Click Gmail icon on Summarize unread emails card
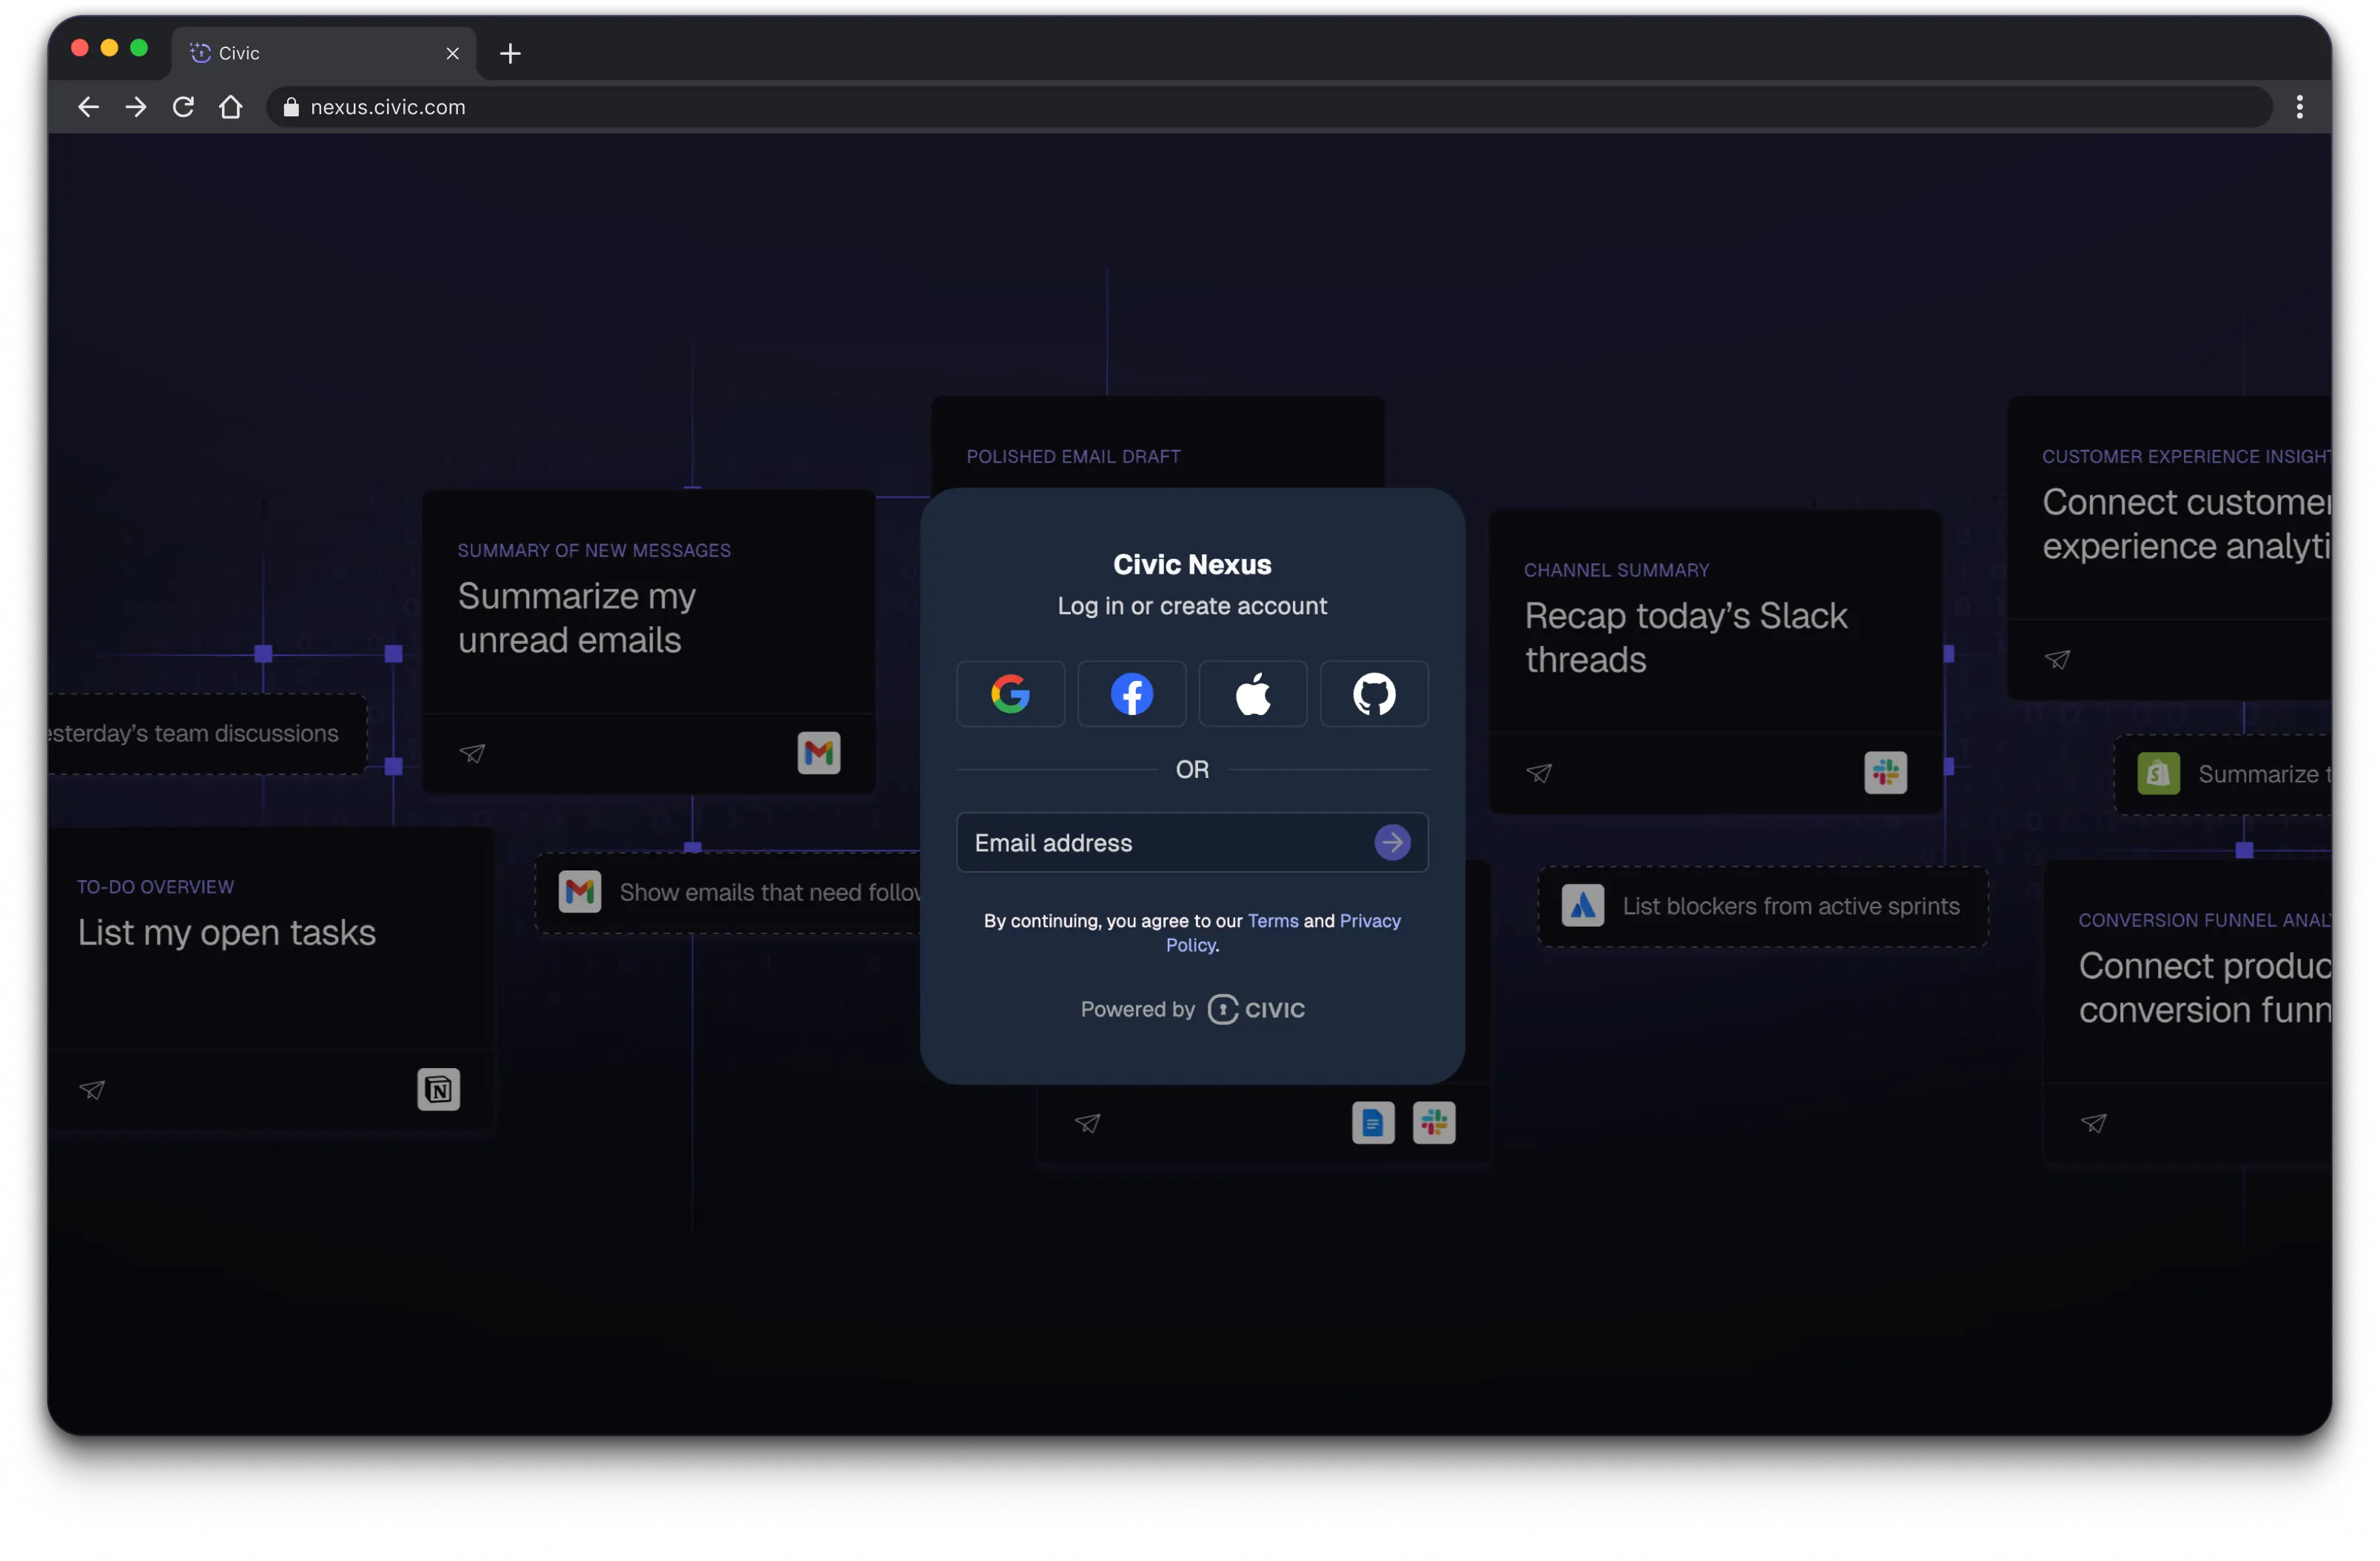 818,752
